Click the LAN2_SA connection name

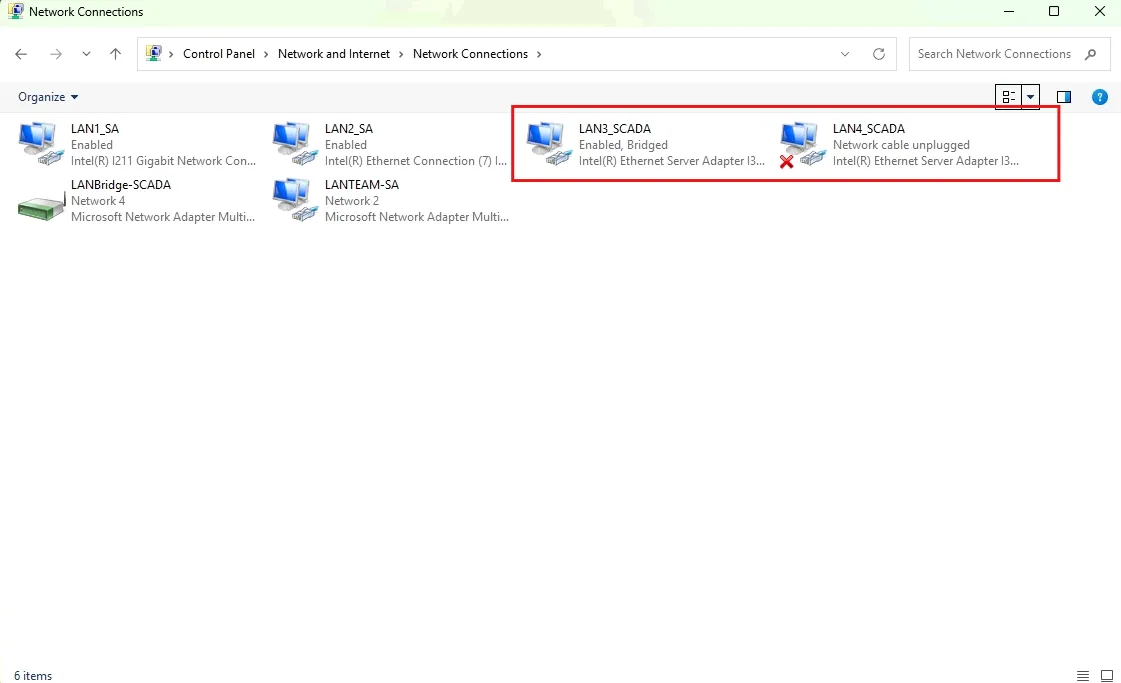[x=349, y=129]
